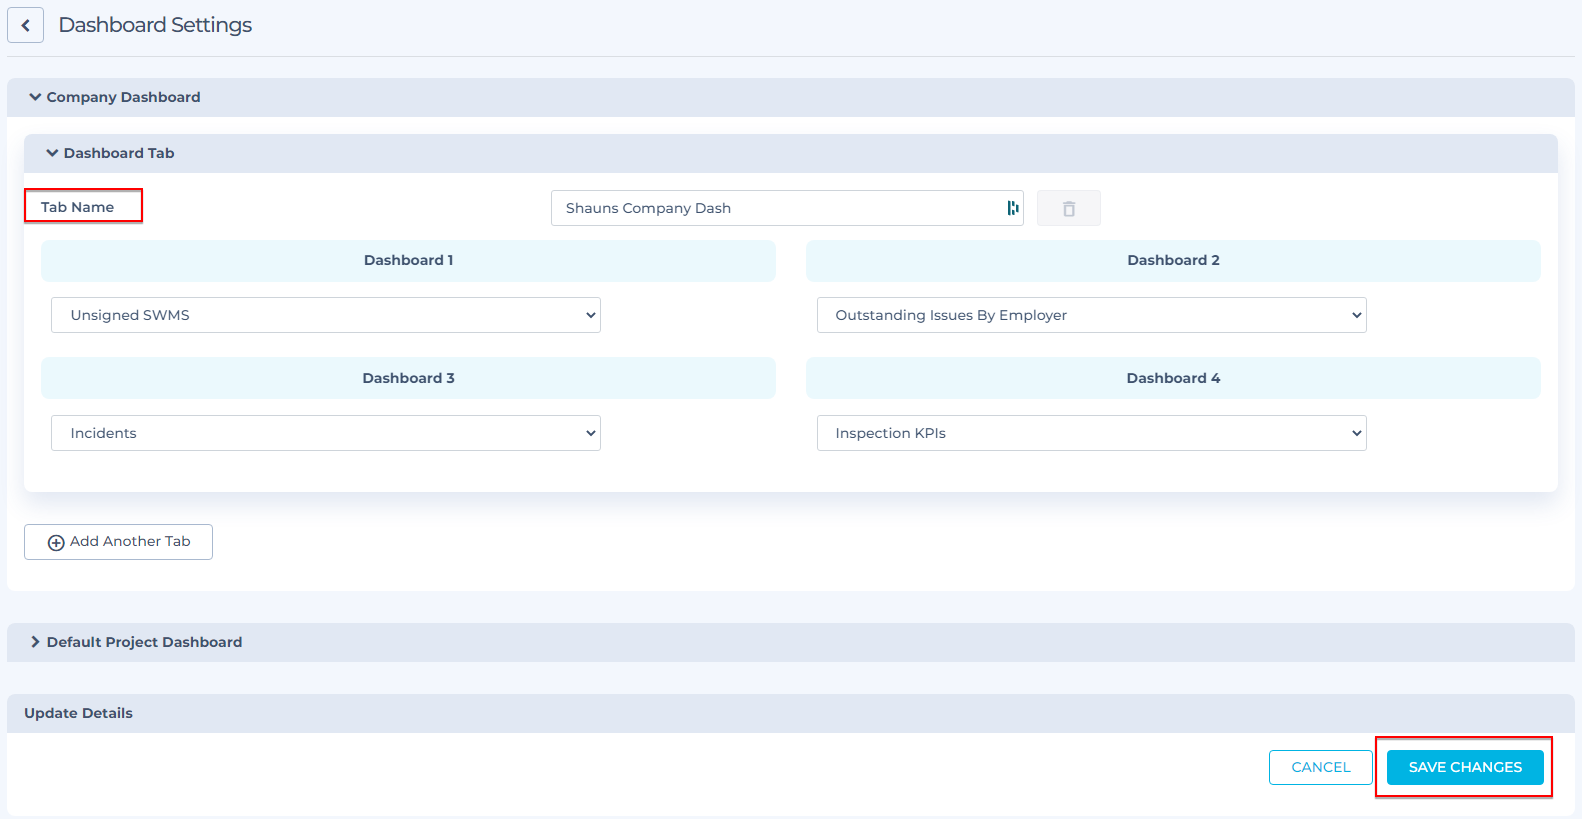1582x819 pixels.
Task: Click the Dashboard 2 header
Action: tap(1173, 260)
